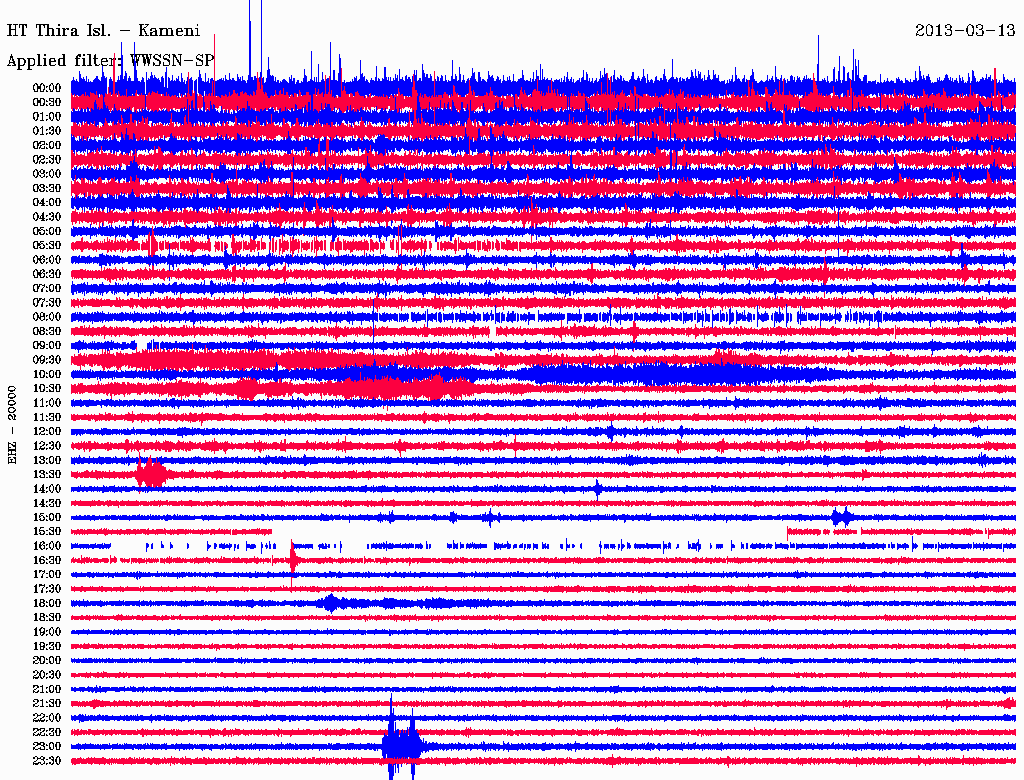Click the 01:30 time label
Screen dimensions: 1024x780
pos(47,131)
